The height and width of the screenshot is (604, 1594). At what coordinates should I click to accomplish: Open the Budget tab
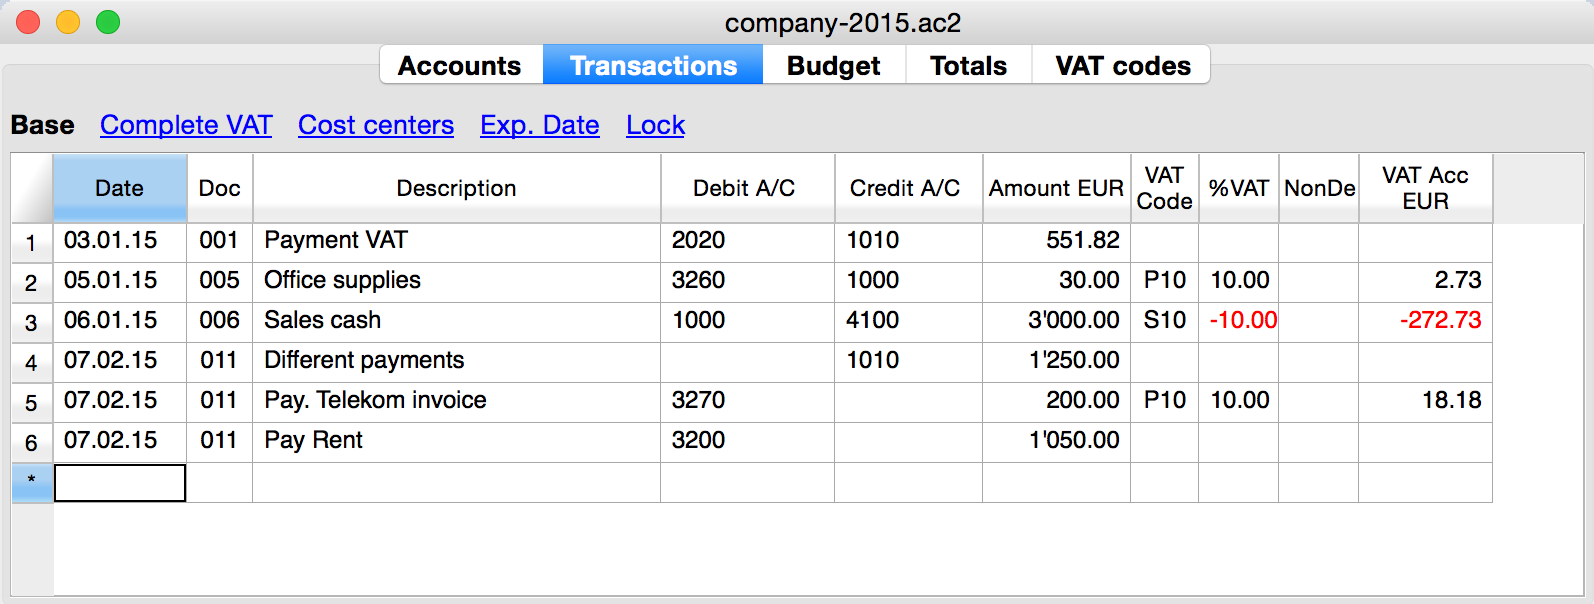point(833,66)
